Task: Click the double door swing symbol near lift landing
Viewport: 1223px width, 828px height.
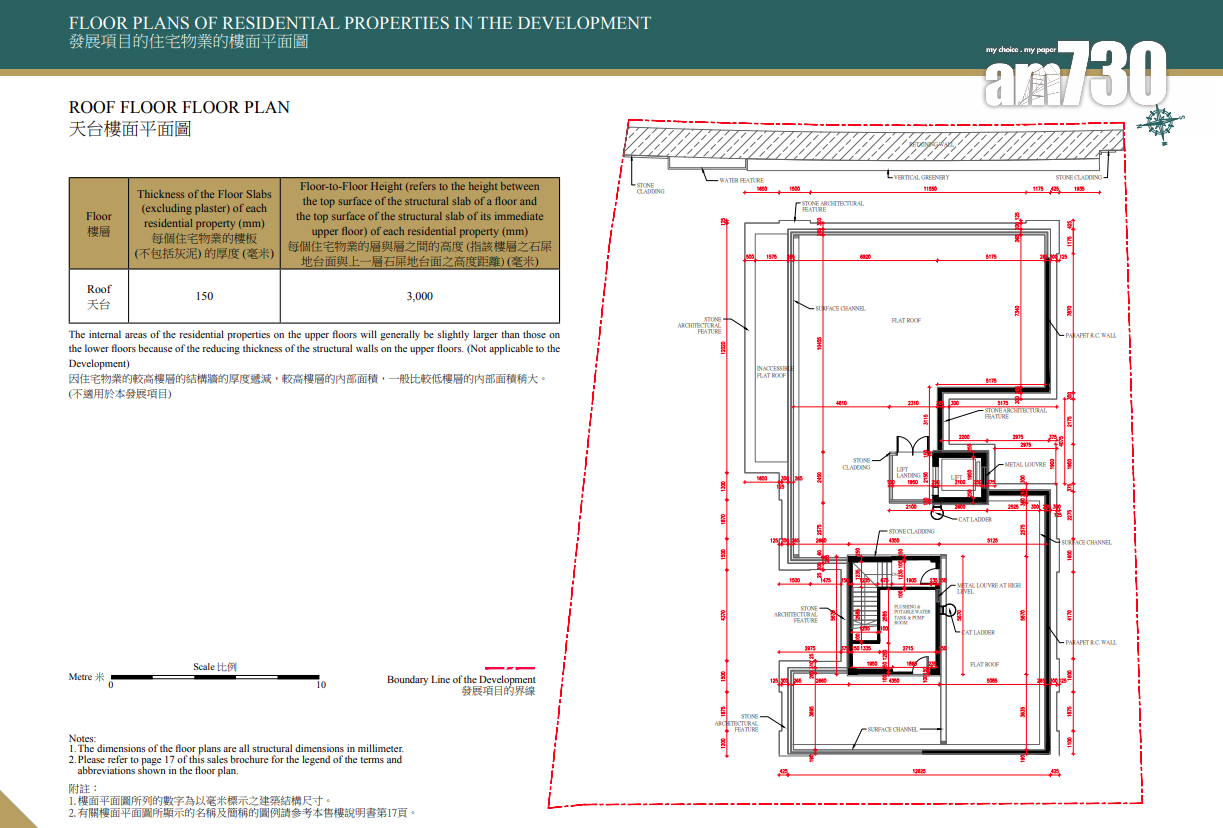Action: coord(911,446)
